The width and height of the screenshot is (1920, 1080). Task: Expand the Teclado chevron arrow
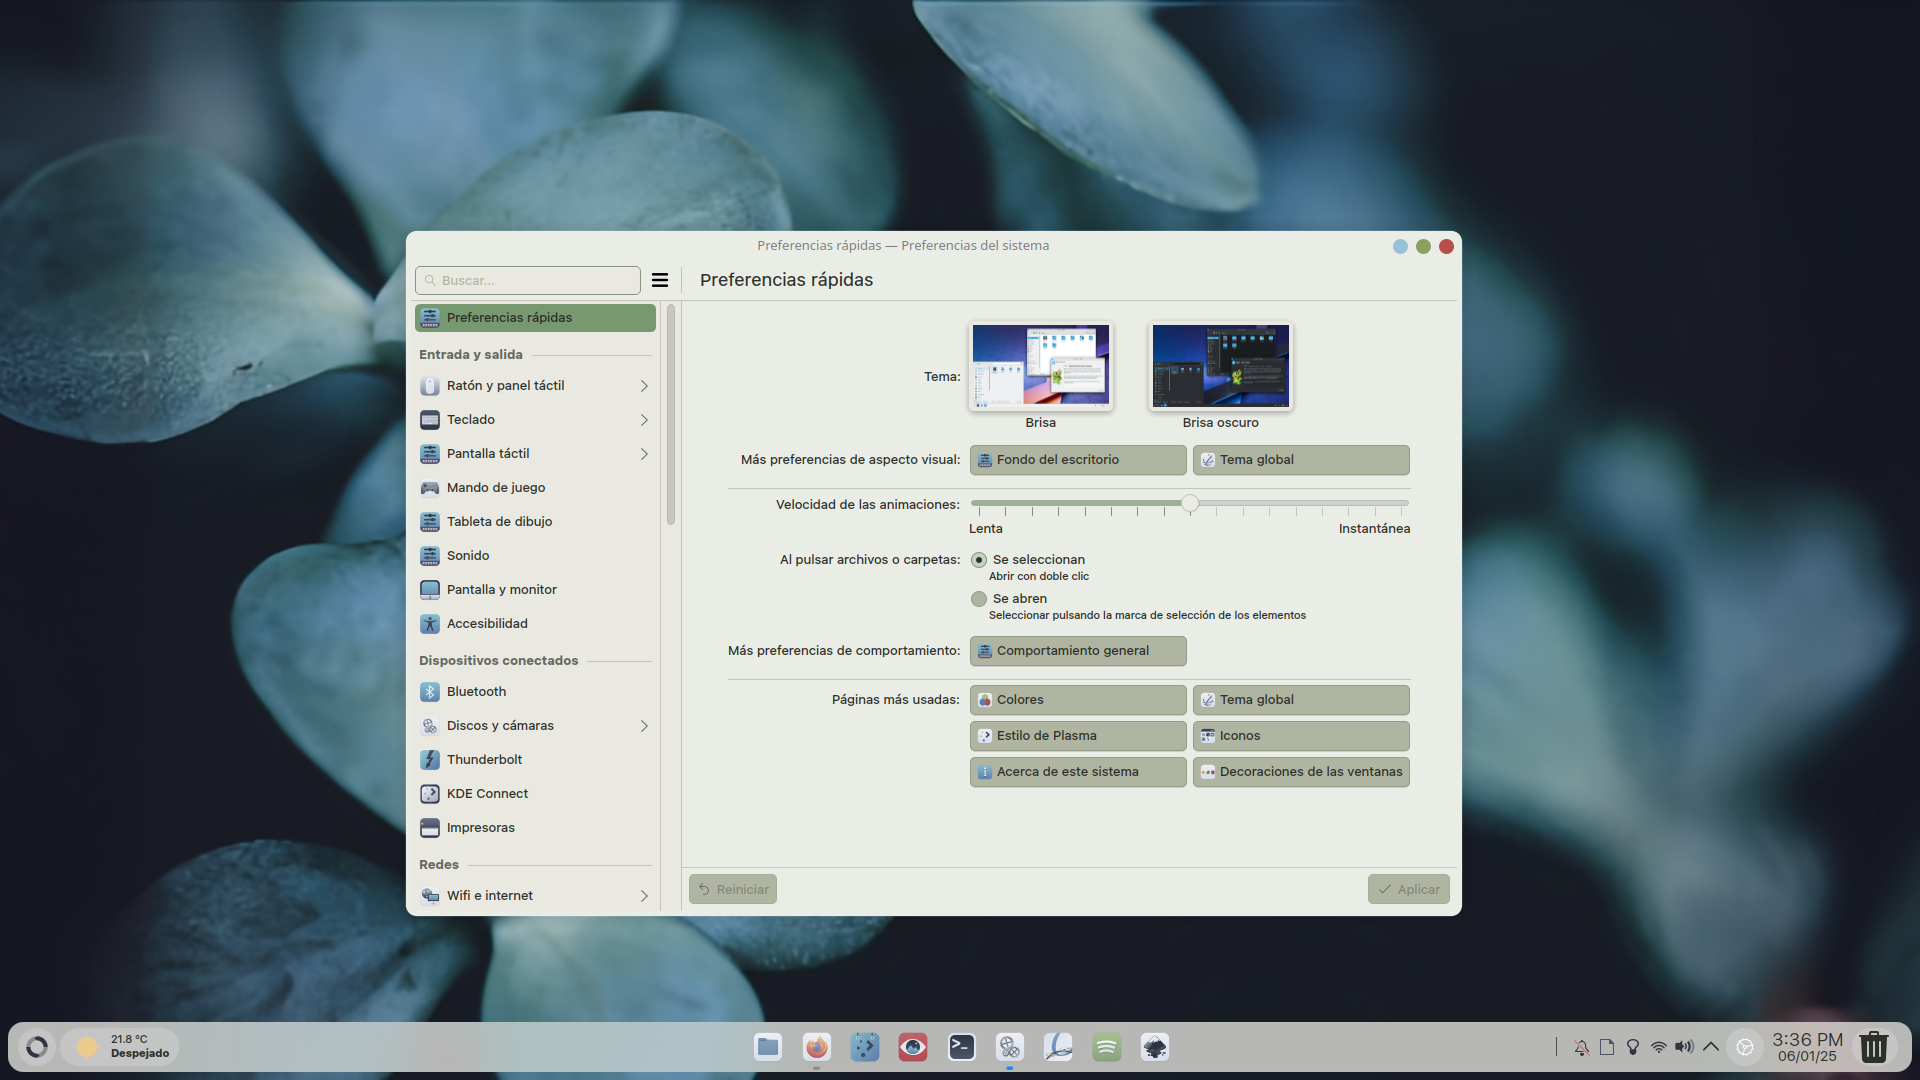644,420
